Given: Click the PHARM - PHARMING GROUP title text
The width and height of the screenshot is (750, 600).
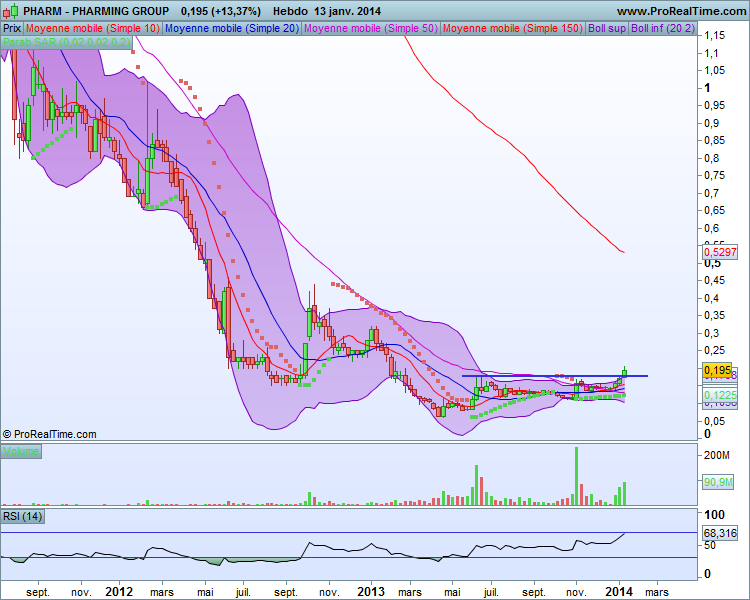Looking at the screenshot, I should pos(96,11).
